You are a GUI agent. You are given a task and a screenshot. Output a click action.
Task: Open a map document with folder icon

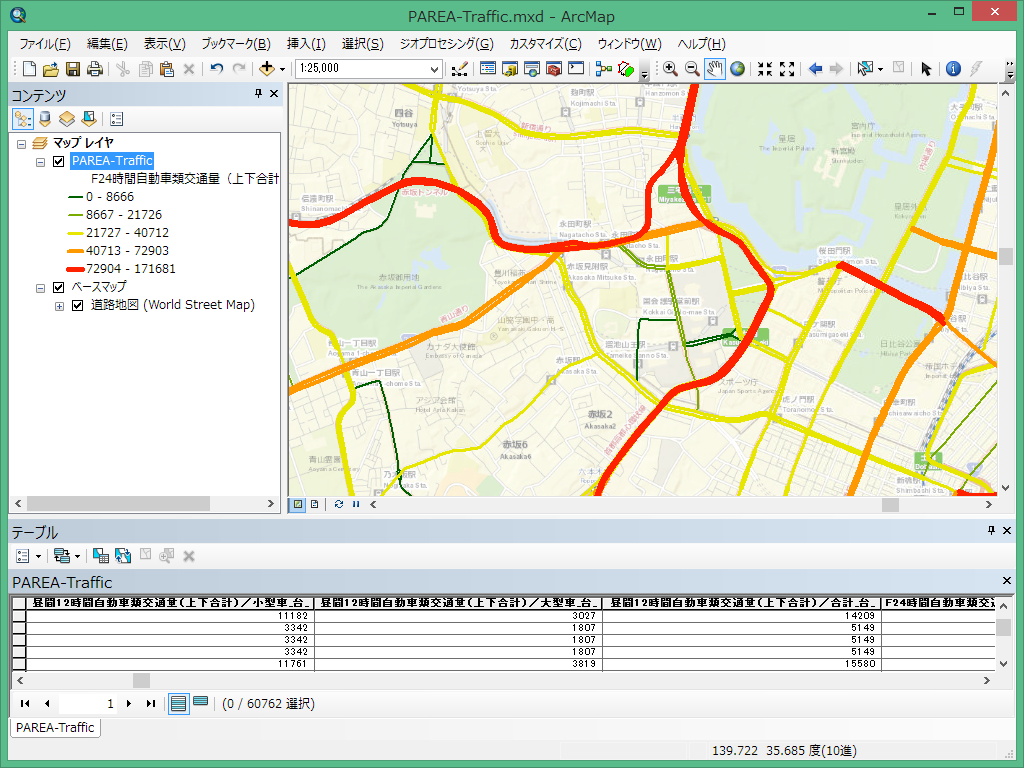tap(51, 69)
